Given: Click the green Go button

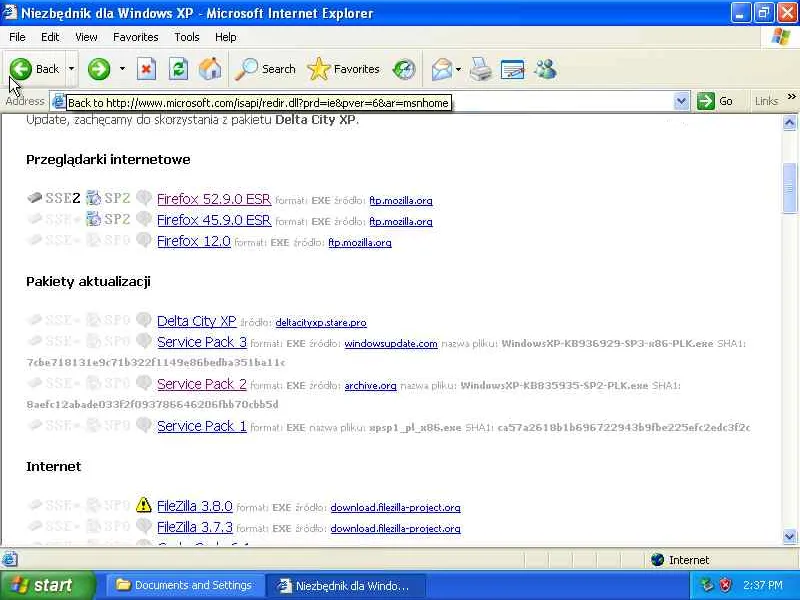Looking at the screenshot, I should point(715,101).
